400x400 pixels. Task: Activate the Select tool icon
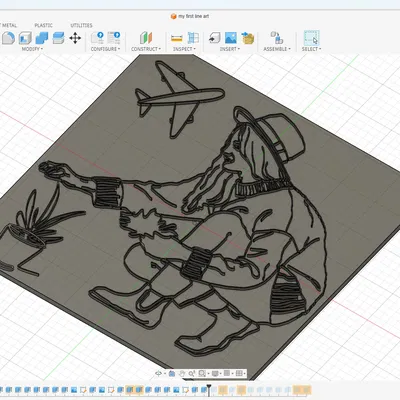311,38
